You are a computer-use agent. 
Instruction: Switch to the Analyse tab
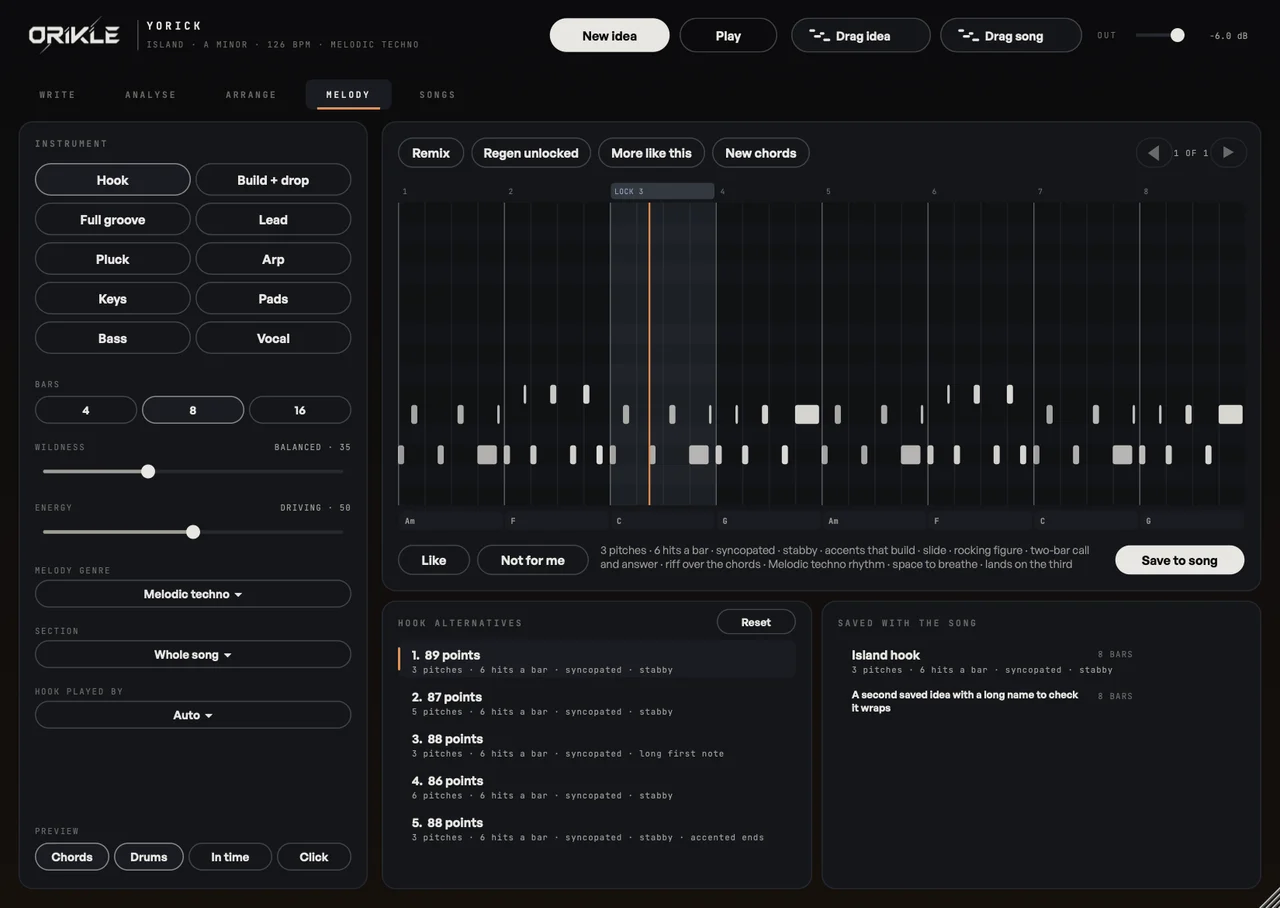(151, 95)
